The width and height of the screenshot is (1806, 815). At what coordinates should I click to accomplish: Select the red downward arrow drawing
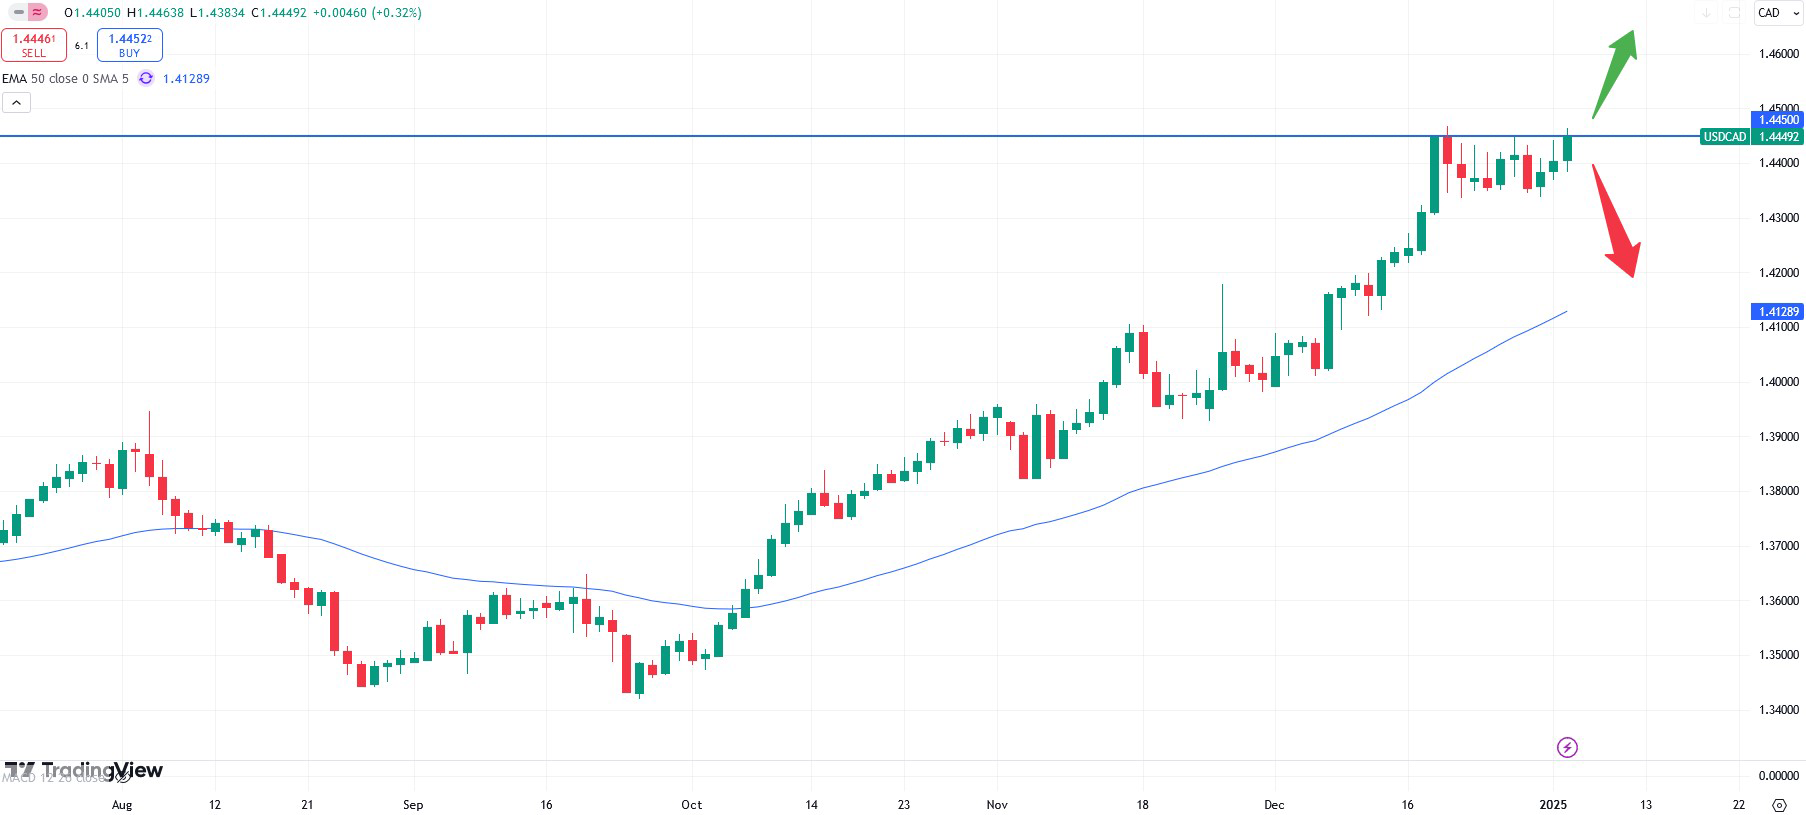click(1617, 224)
